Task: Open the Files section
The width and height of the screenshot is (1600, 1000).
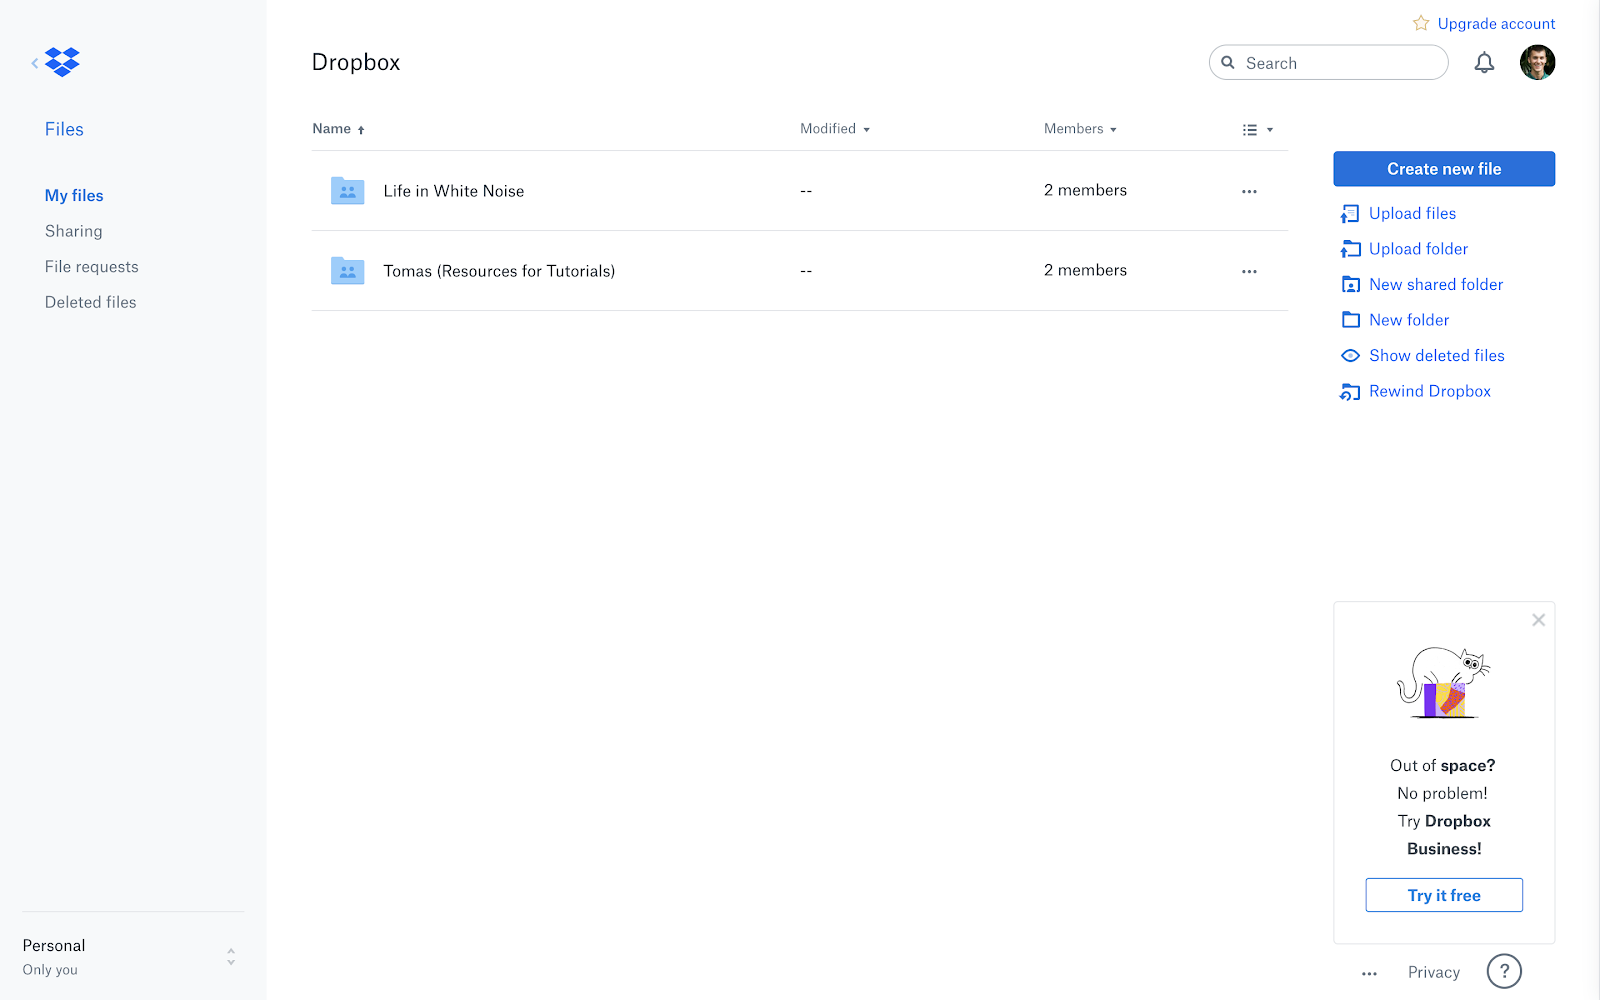Action: pos(64,129)
